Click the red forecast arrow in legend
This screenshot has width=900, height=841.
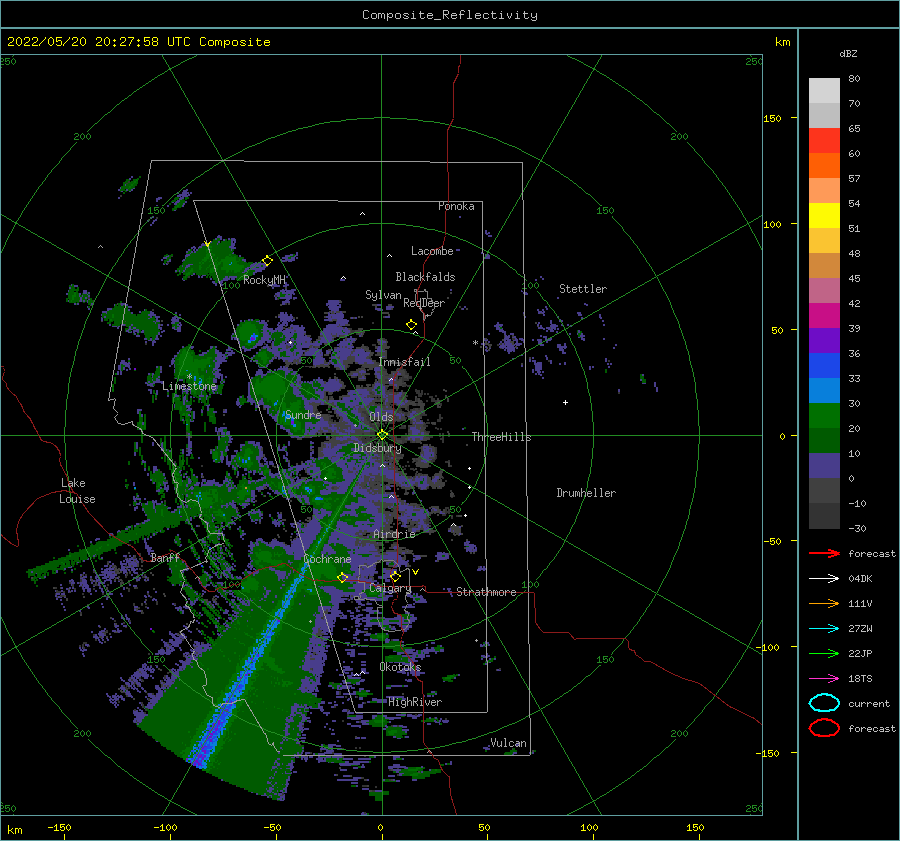tap(824, 553)
